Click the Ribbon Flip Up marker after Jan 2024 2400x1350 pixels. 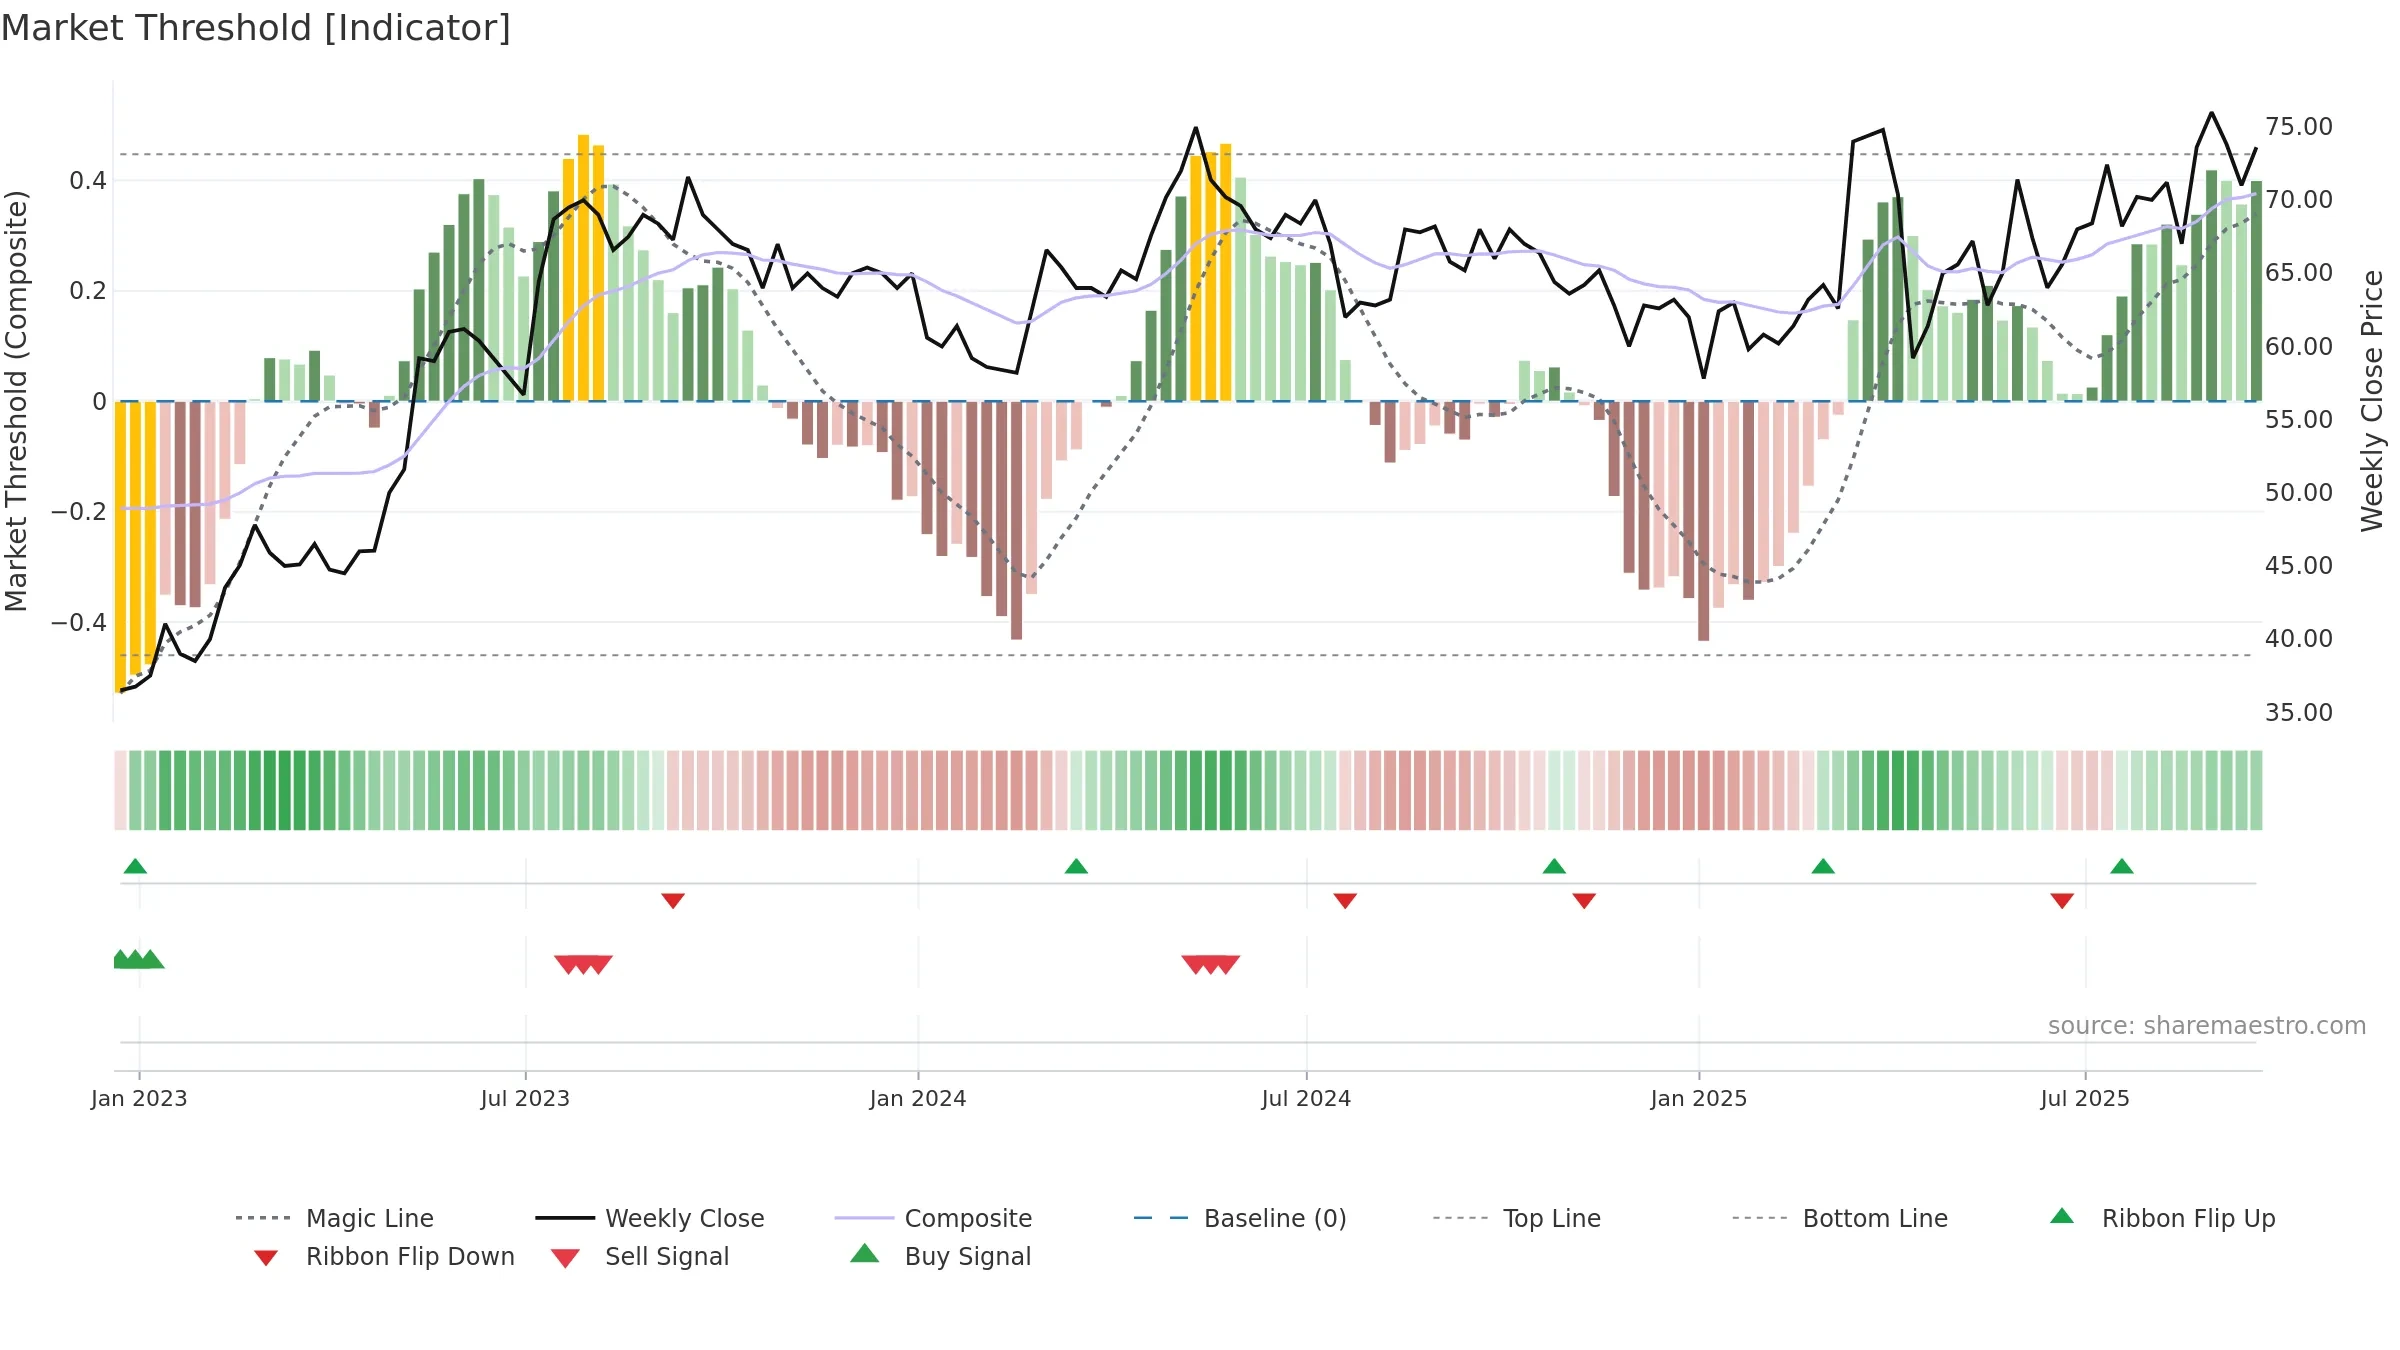tap(1076, 866)
